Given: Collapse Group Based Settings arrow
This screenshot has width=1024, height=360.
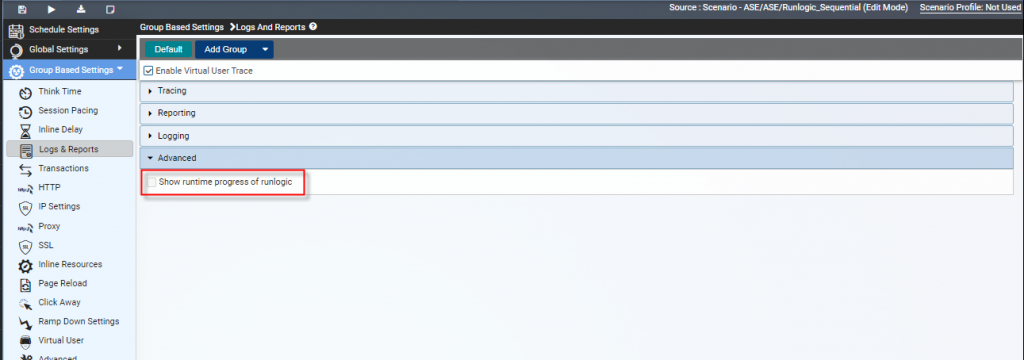Looking at the screenshot, I should (x=120, y=69).
